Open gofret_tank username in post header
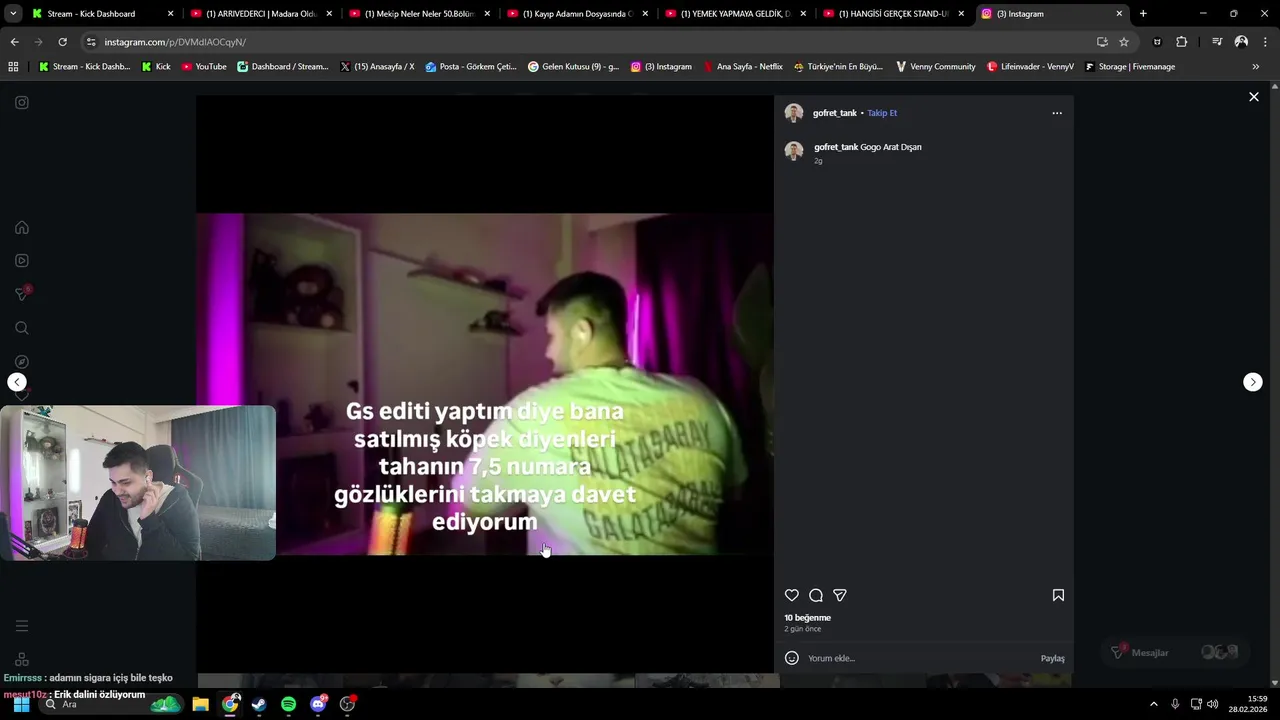The height and width of the screenshot is (720, 1280). pyautogui.click(x=835, y=113)
